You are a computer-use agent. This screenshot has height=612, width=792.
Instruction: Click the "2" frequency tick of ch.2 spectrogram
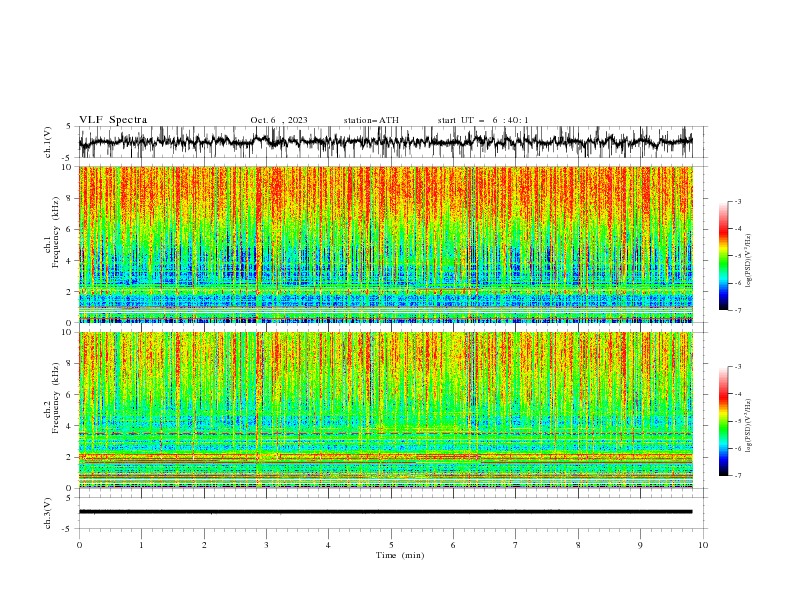coord(69,457)
